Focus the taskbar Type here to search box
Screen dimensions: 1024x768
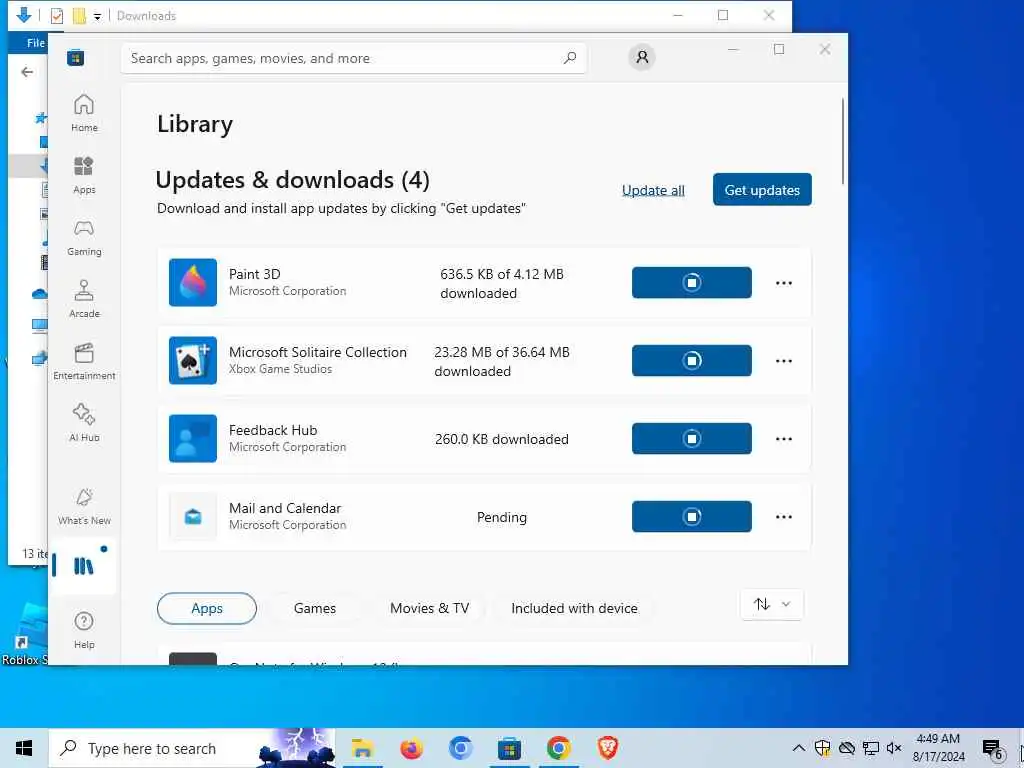pyautogui.click(x=192, y=748)
